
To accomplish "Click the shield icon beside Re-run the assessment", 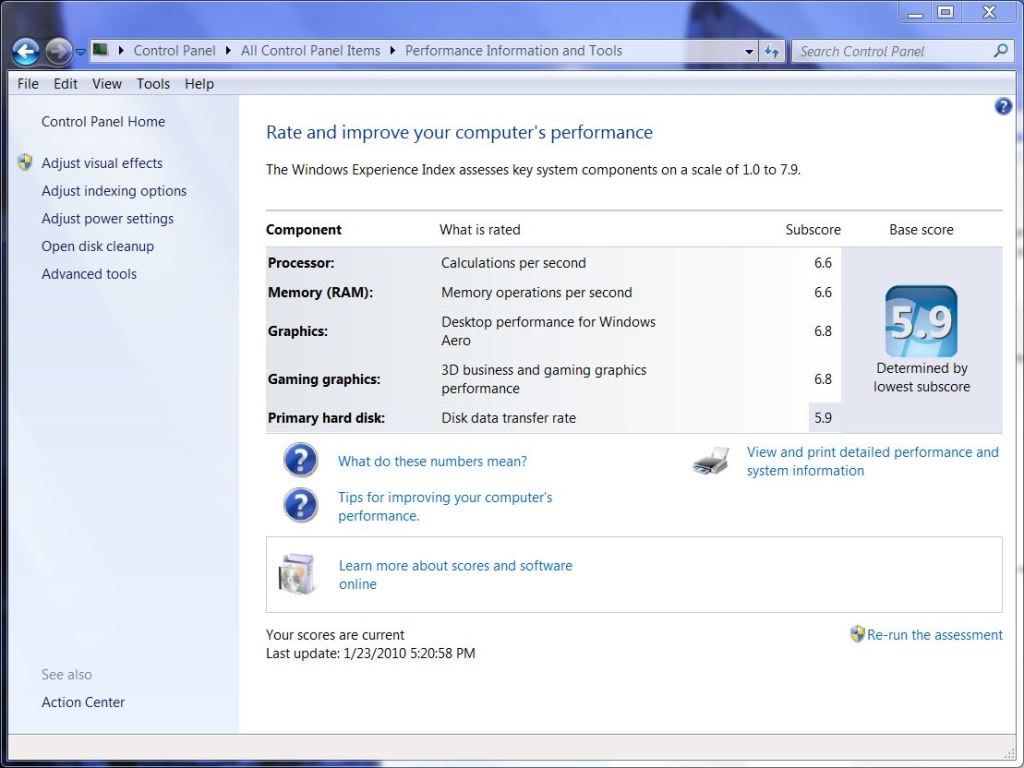I will click(x=857, y=633).
